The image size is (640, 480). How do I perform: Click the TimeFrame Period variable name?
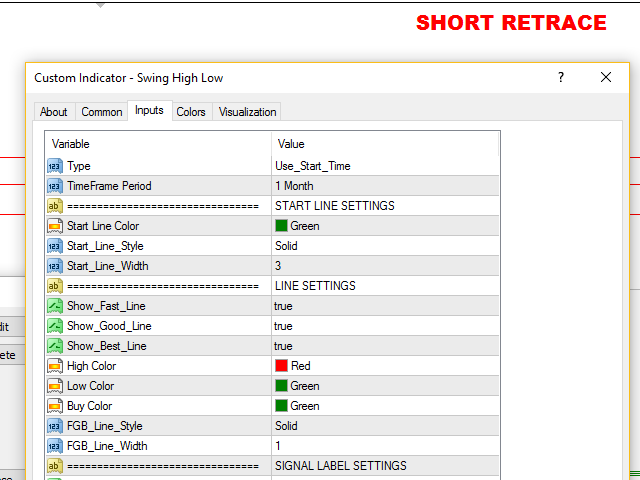point(109,186)
